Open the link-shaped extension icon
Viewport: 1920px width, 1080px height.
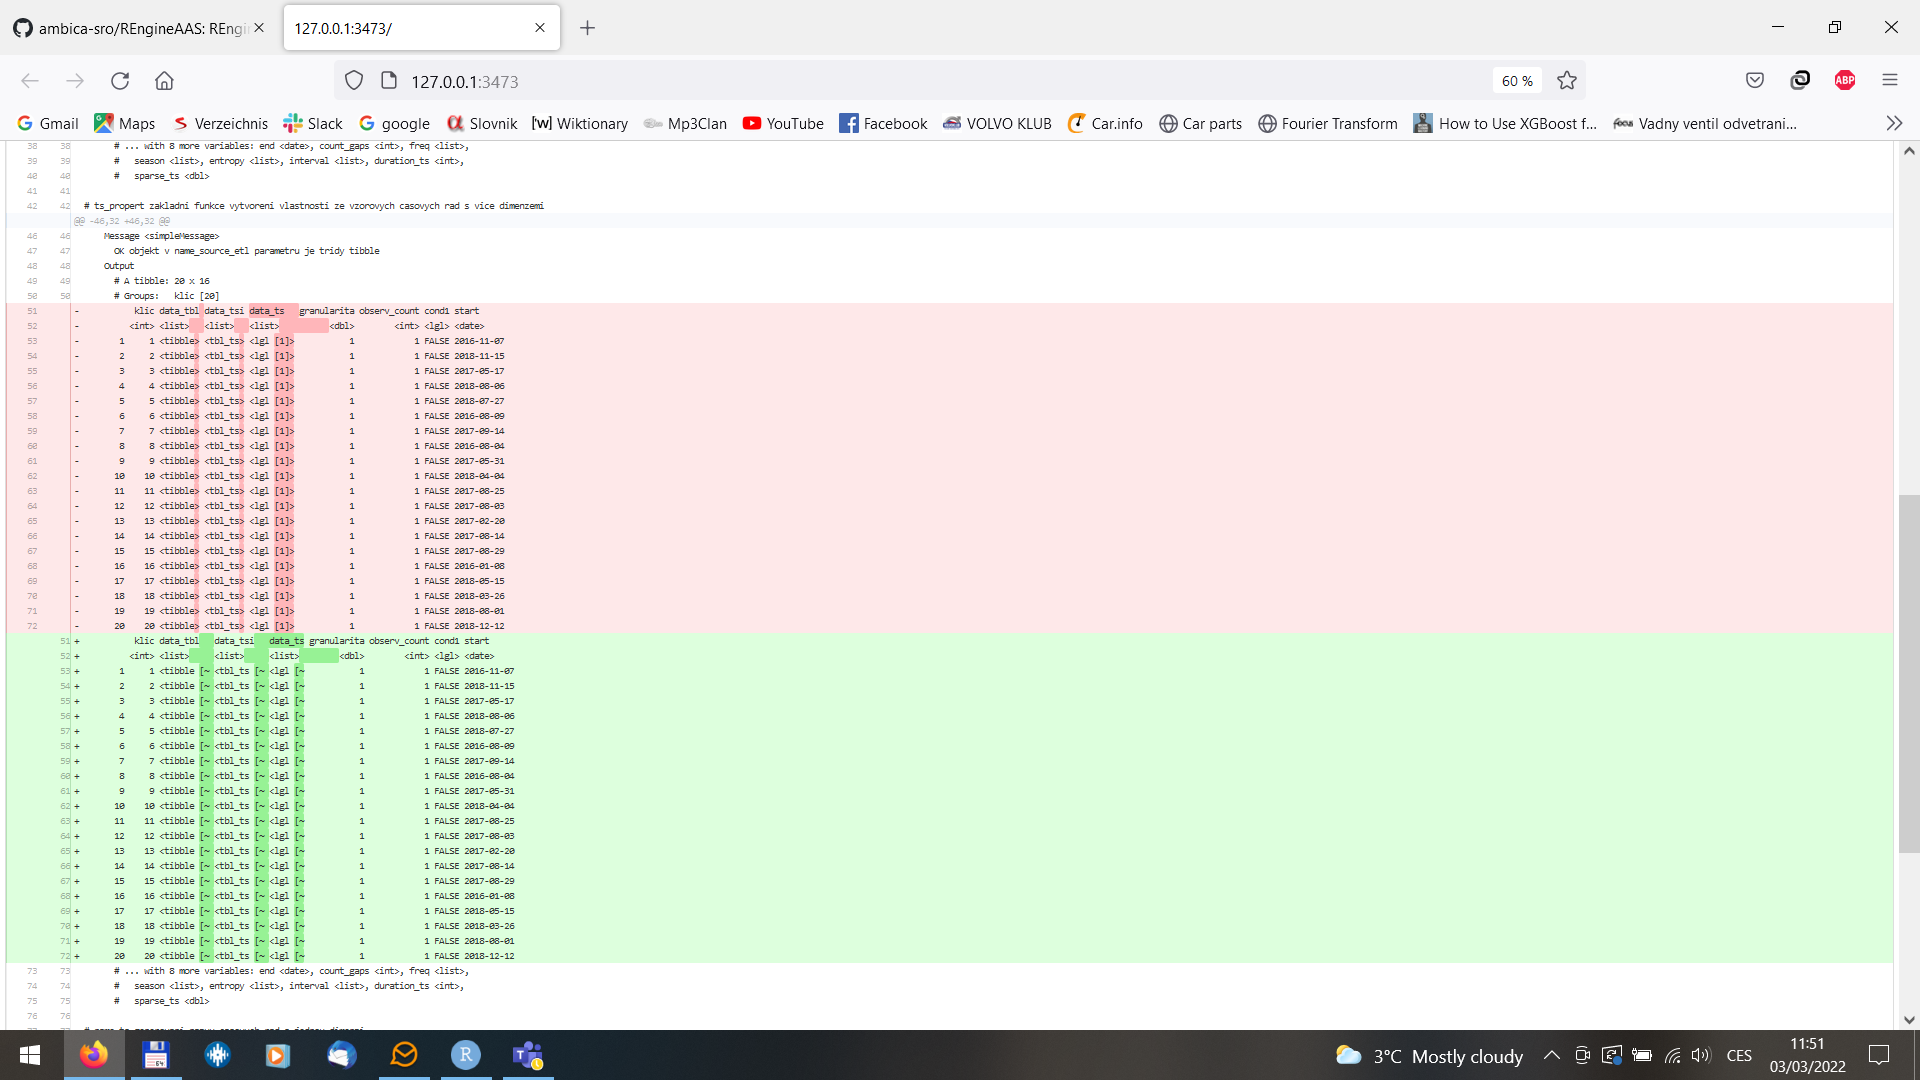tap(1801, 80)
